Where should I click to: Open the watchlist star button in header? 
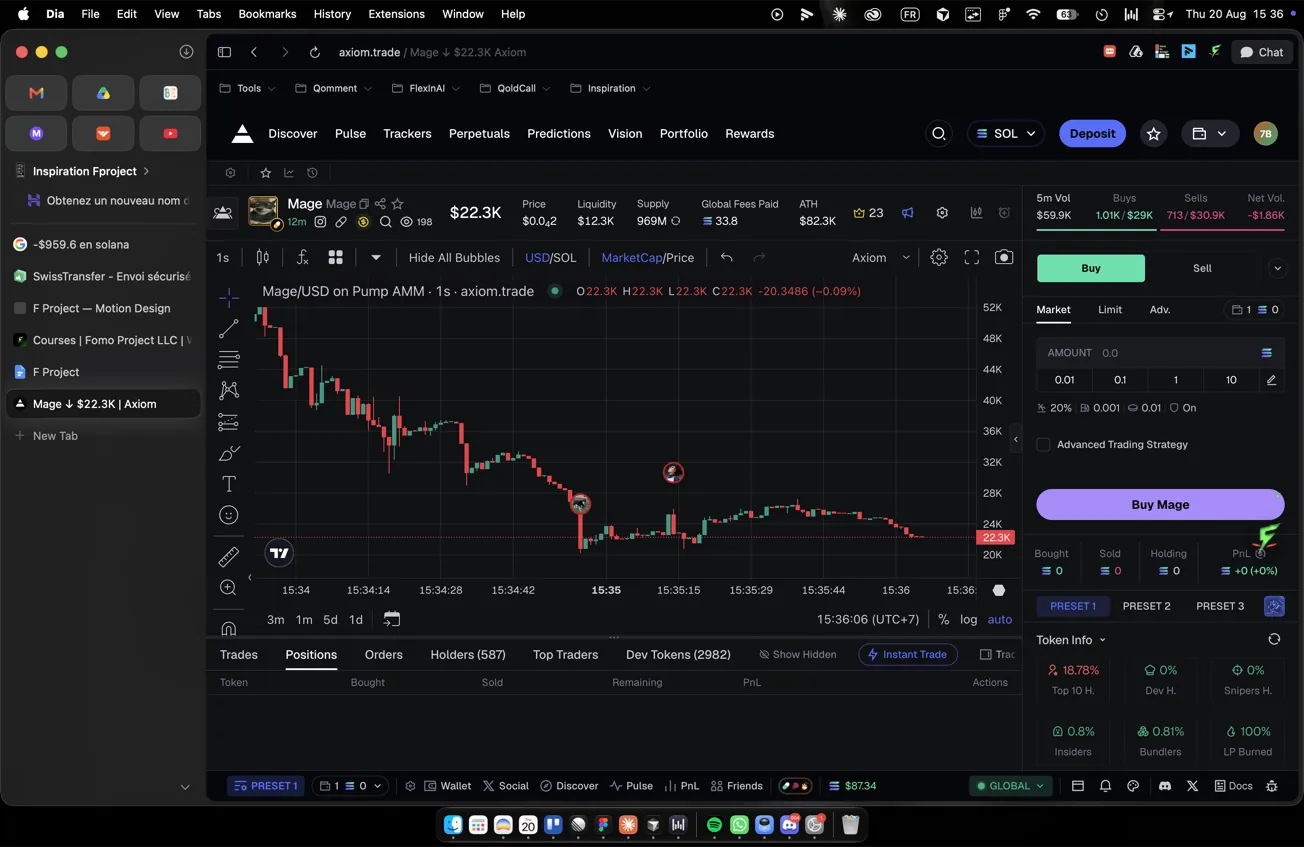click(1153, 133)
